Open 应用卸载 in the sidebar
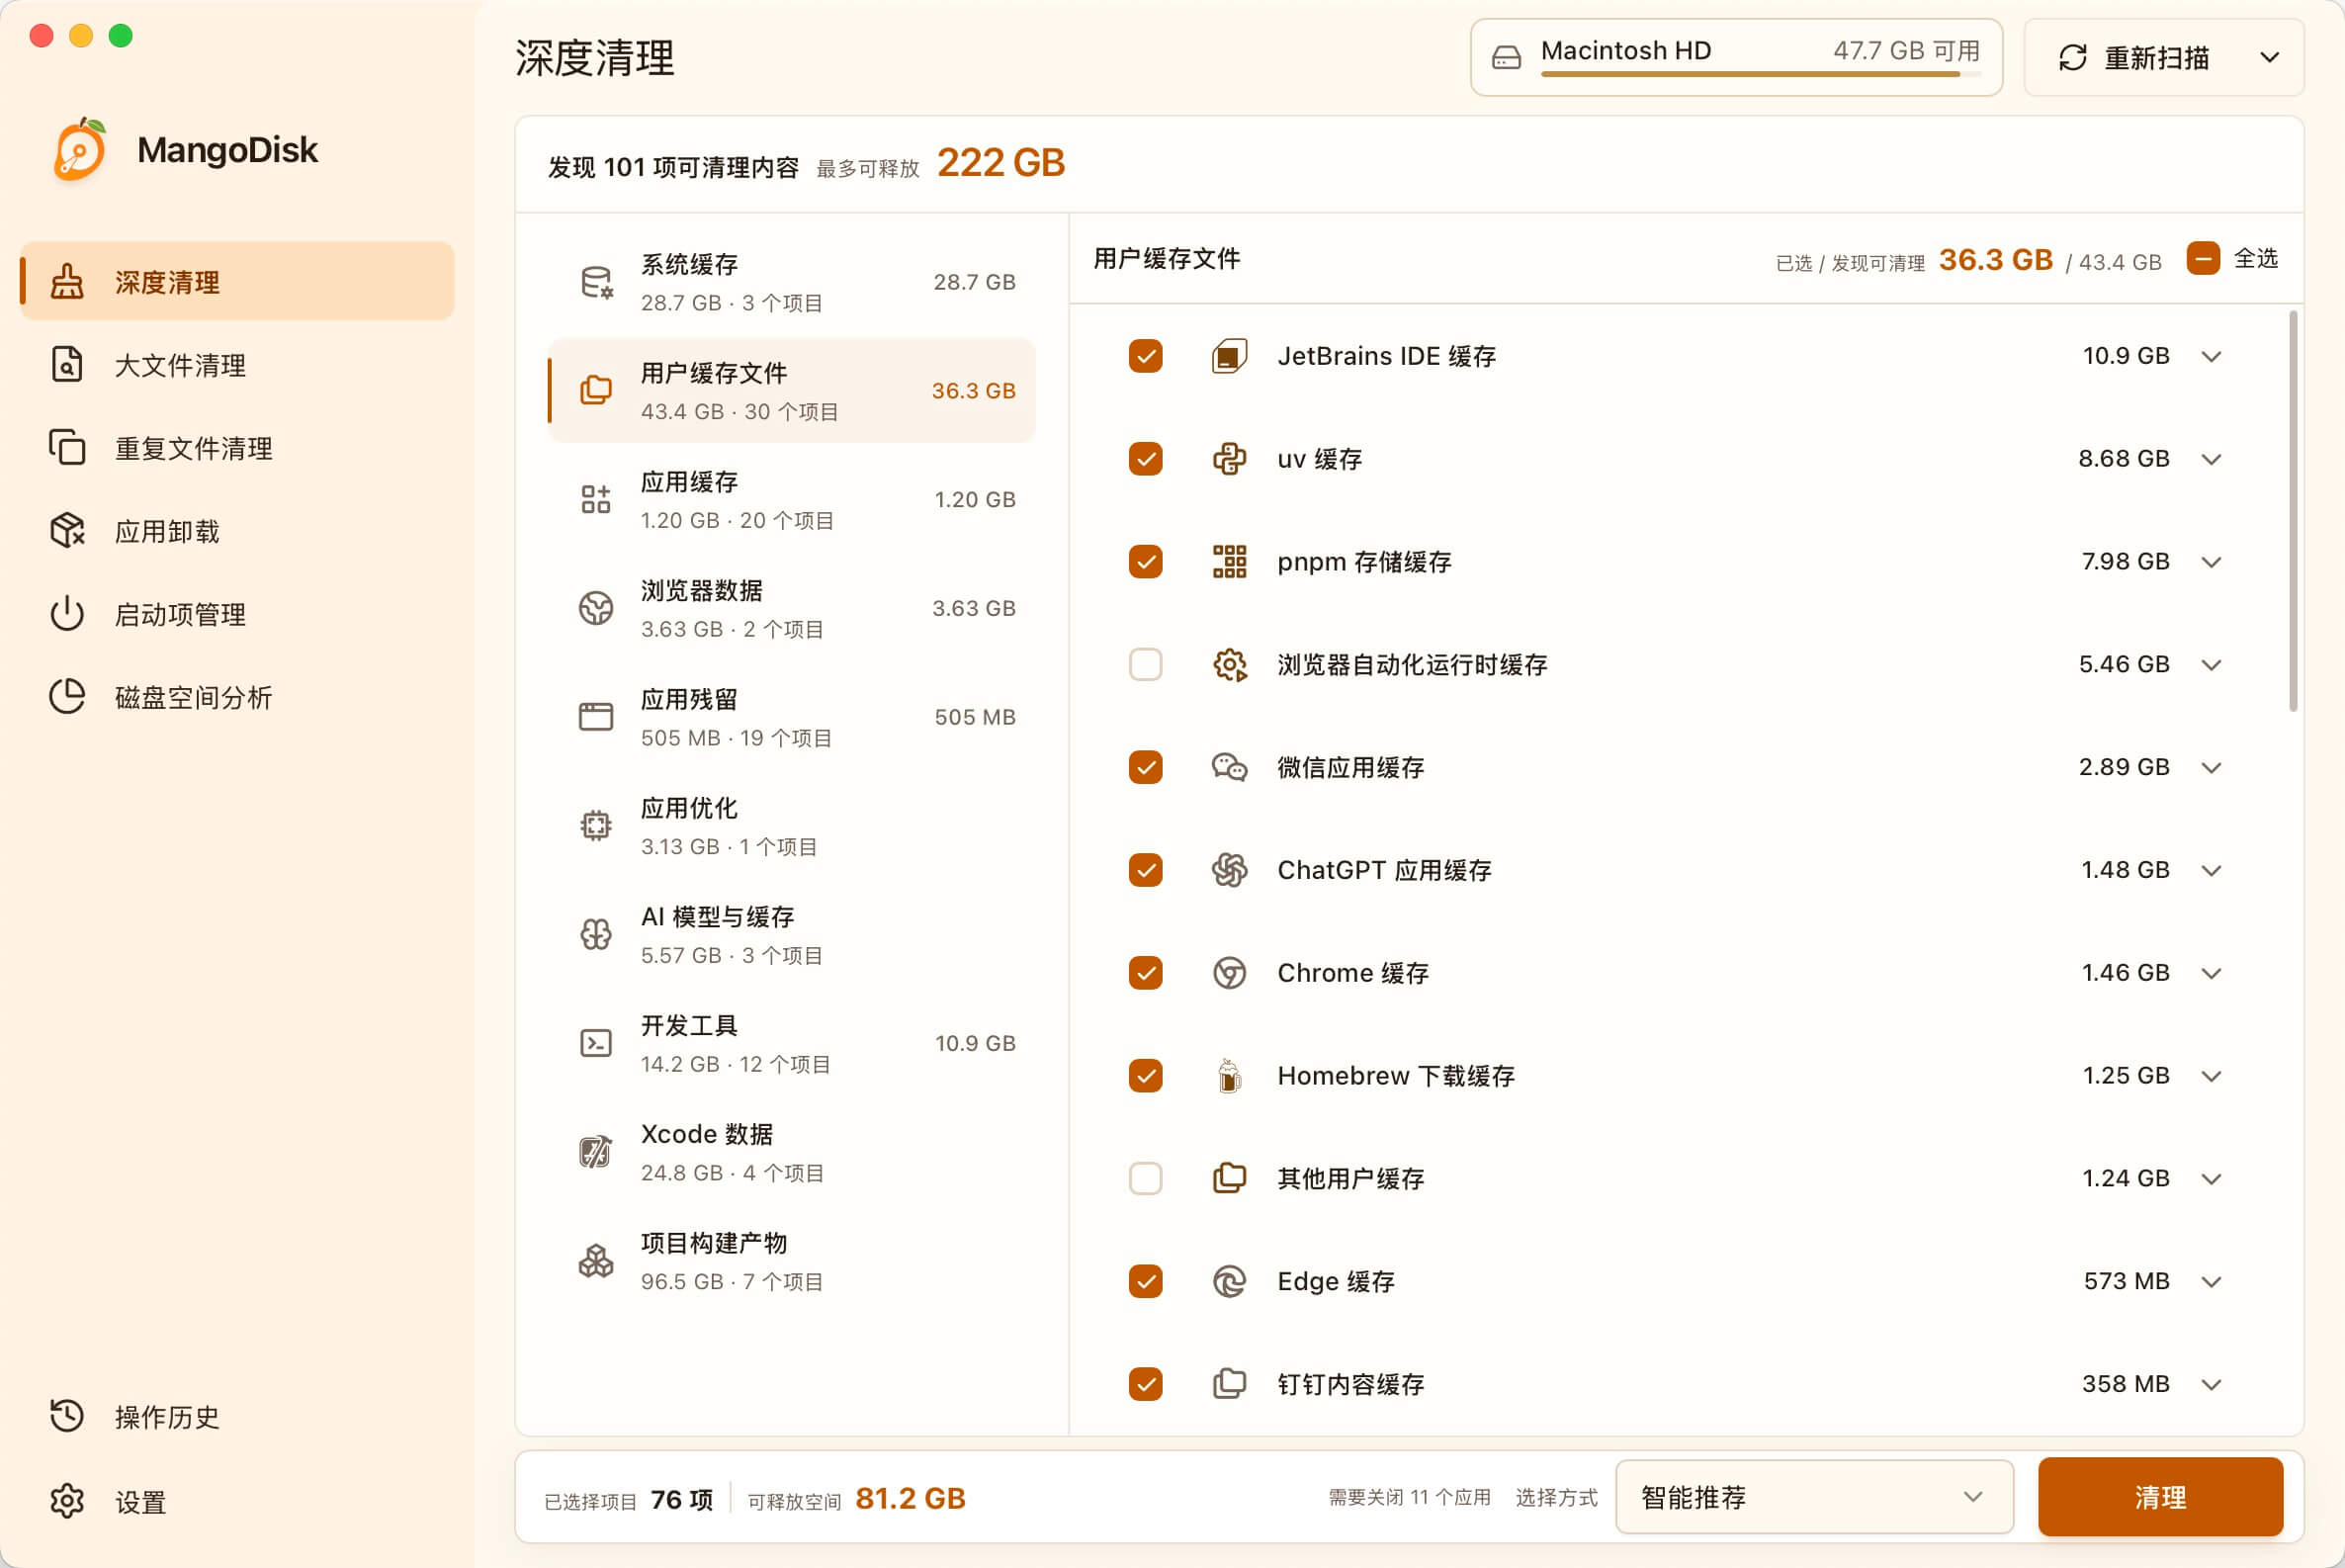 [238, 531]
